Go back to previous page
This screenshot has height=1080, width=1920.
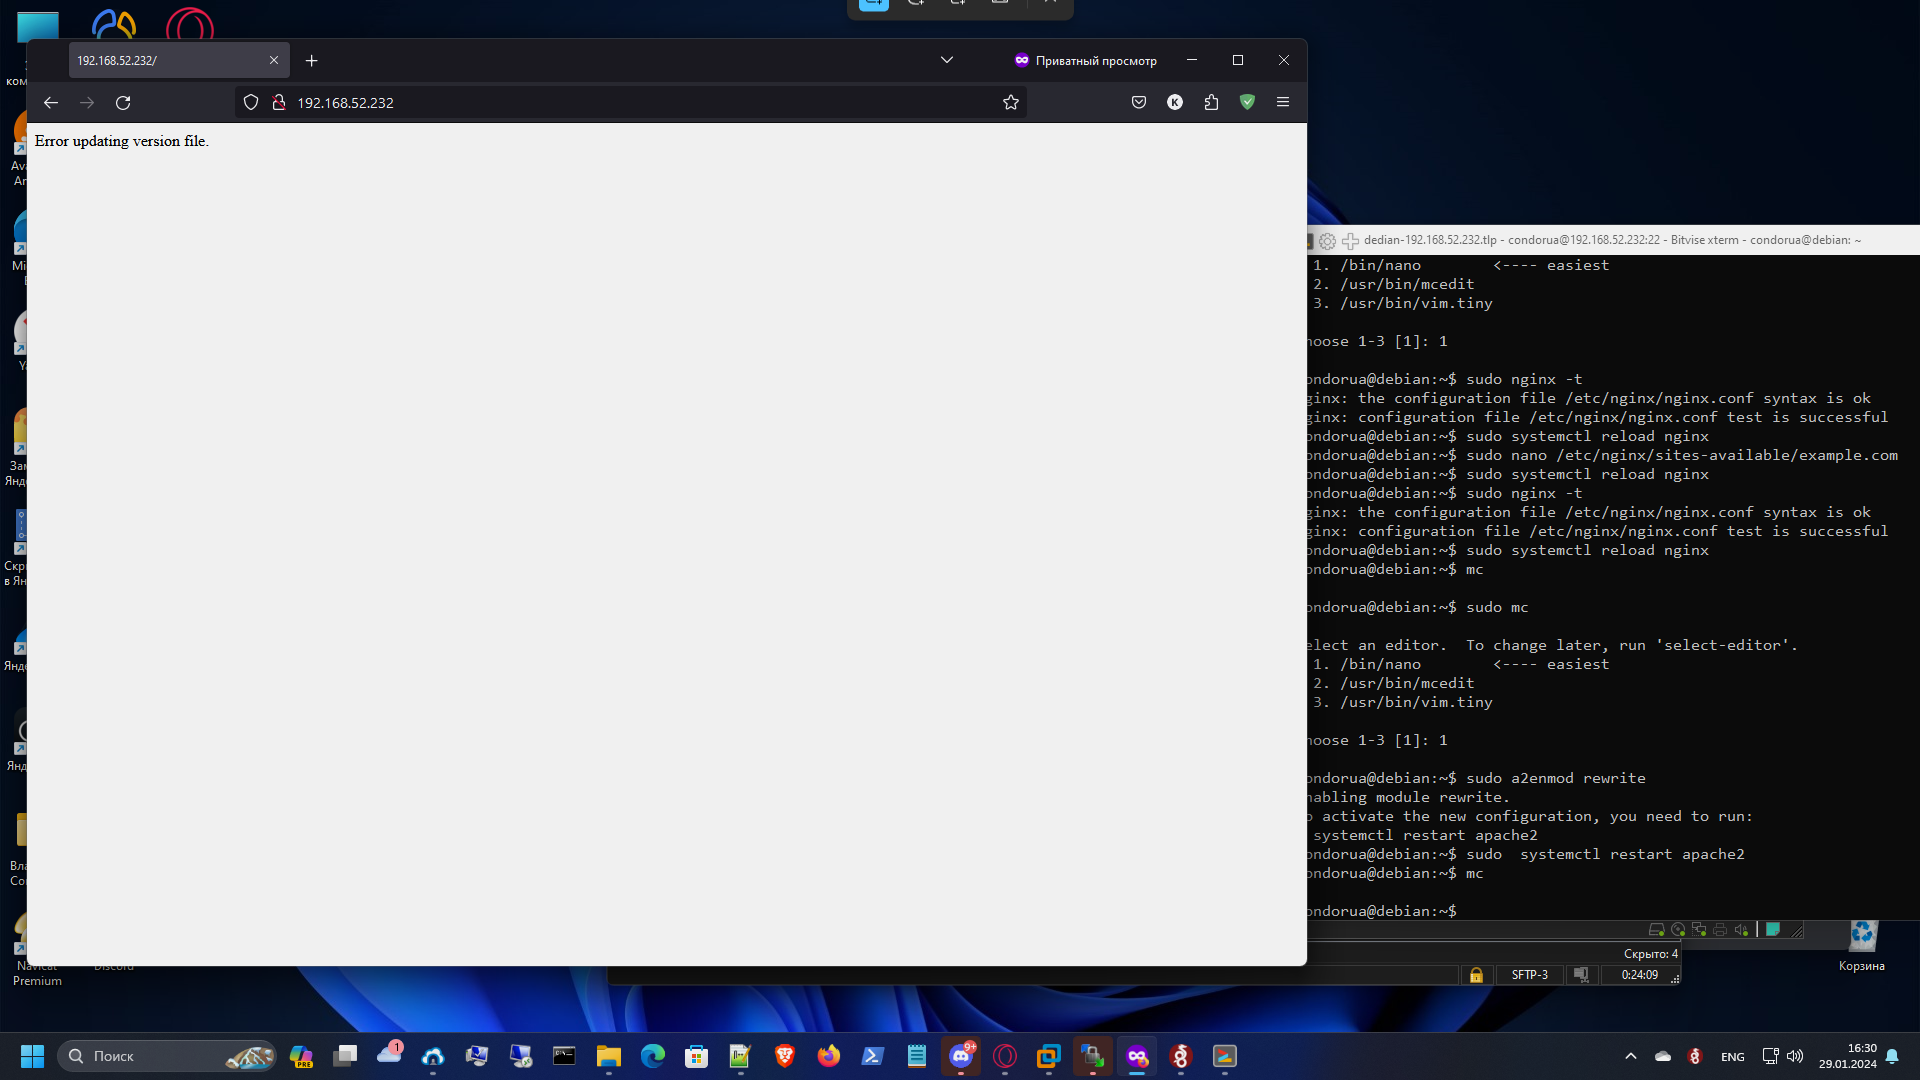(x=51, y=103)
